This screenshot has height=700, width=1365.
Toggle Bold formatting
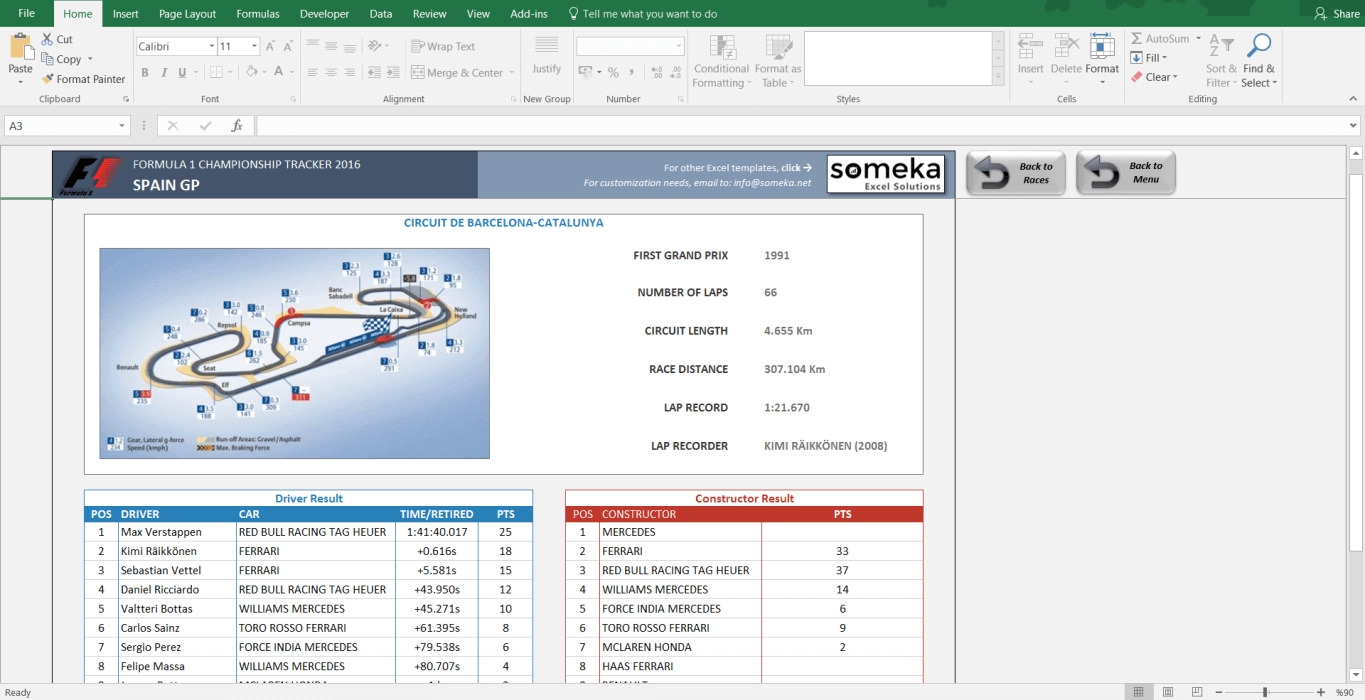145,72
